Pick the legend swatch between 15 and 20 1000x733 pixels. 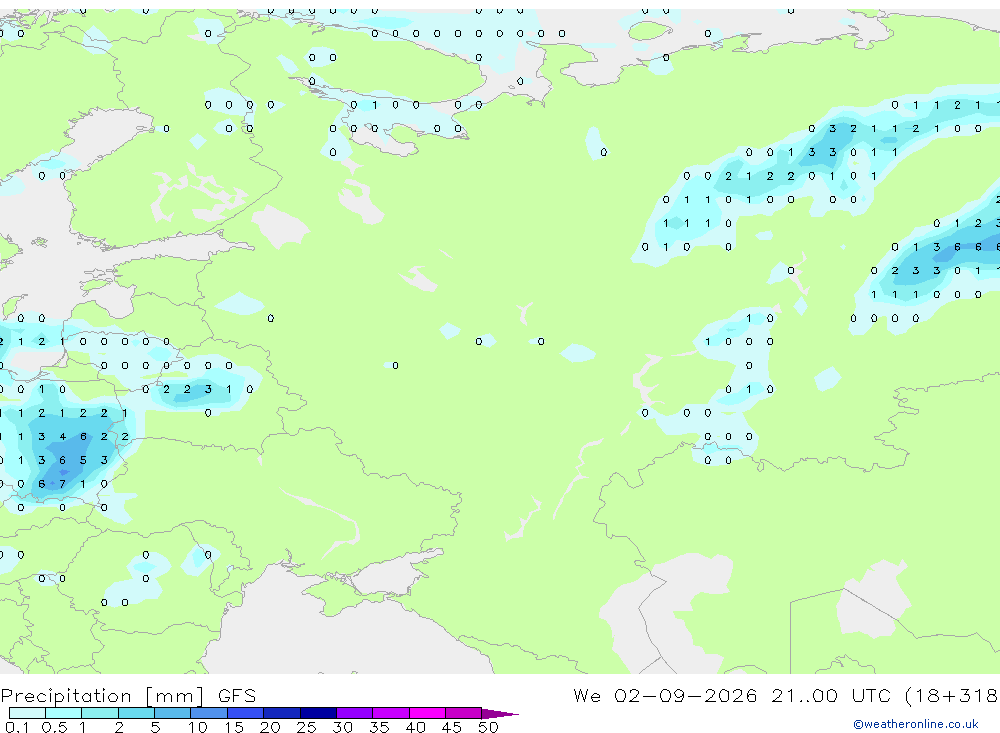[x=246, y=713]
